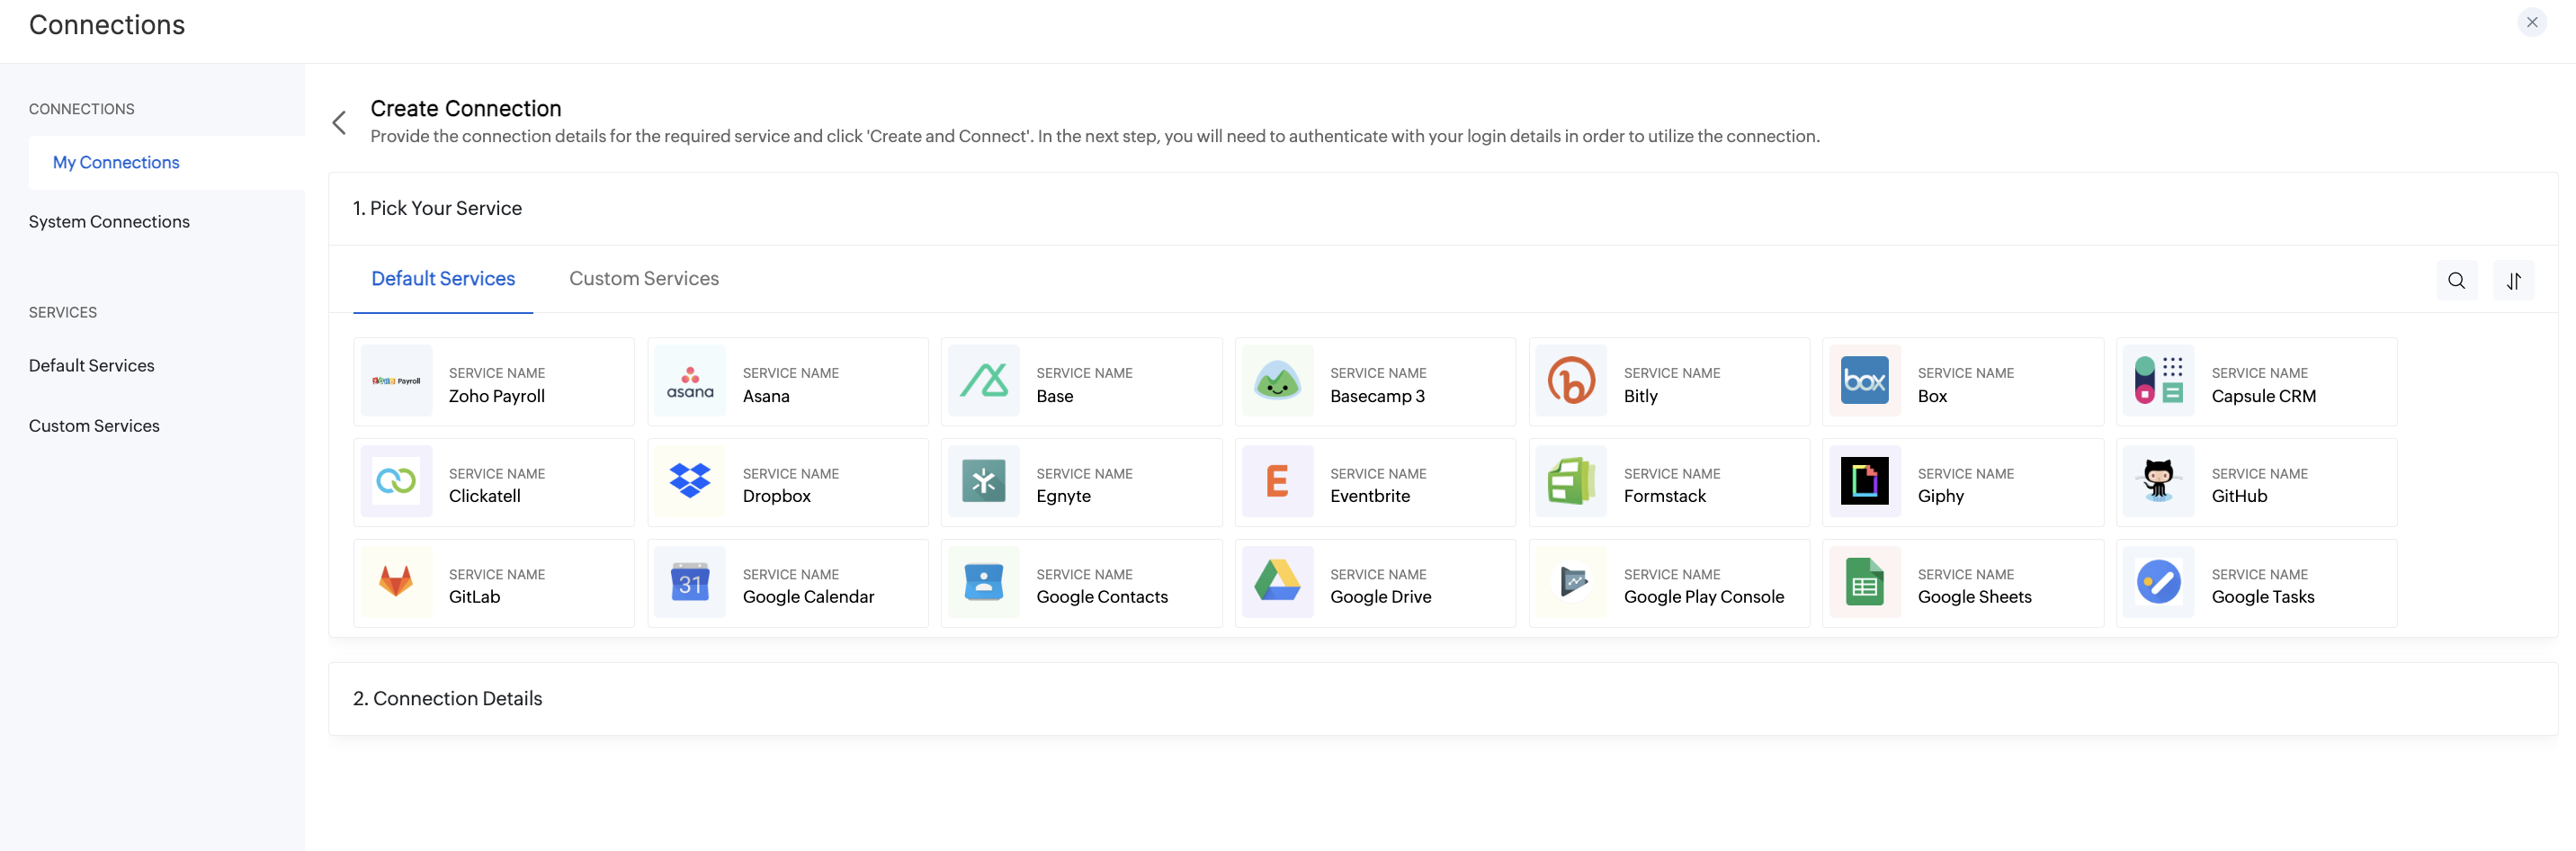Choose the Google Calendar icon
The width and height of the screenshot is (2576, 851).
pyautogui.click(x=690, y=582)
